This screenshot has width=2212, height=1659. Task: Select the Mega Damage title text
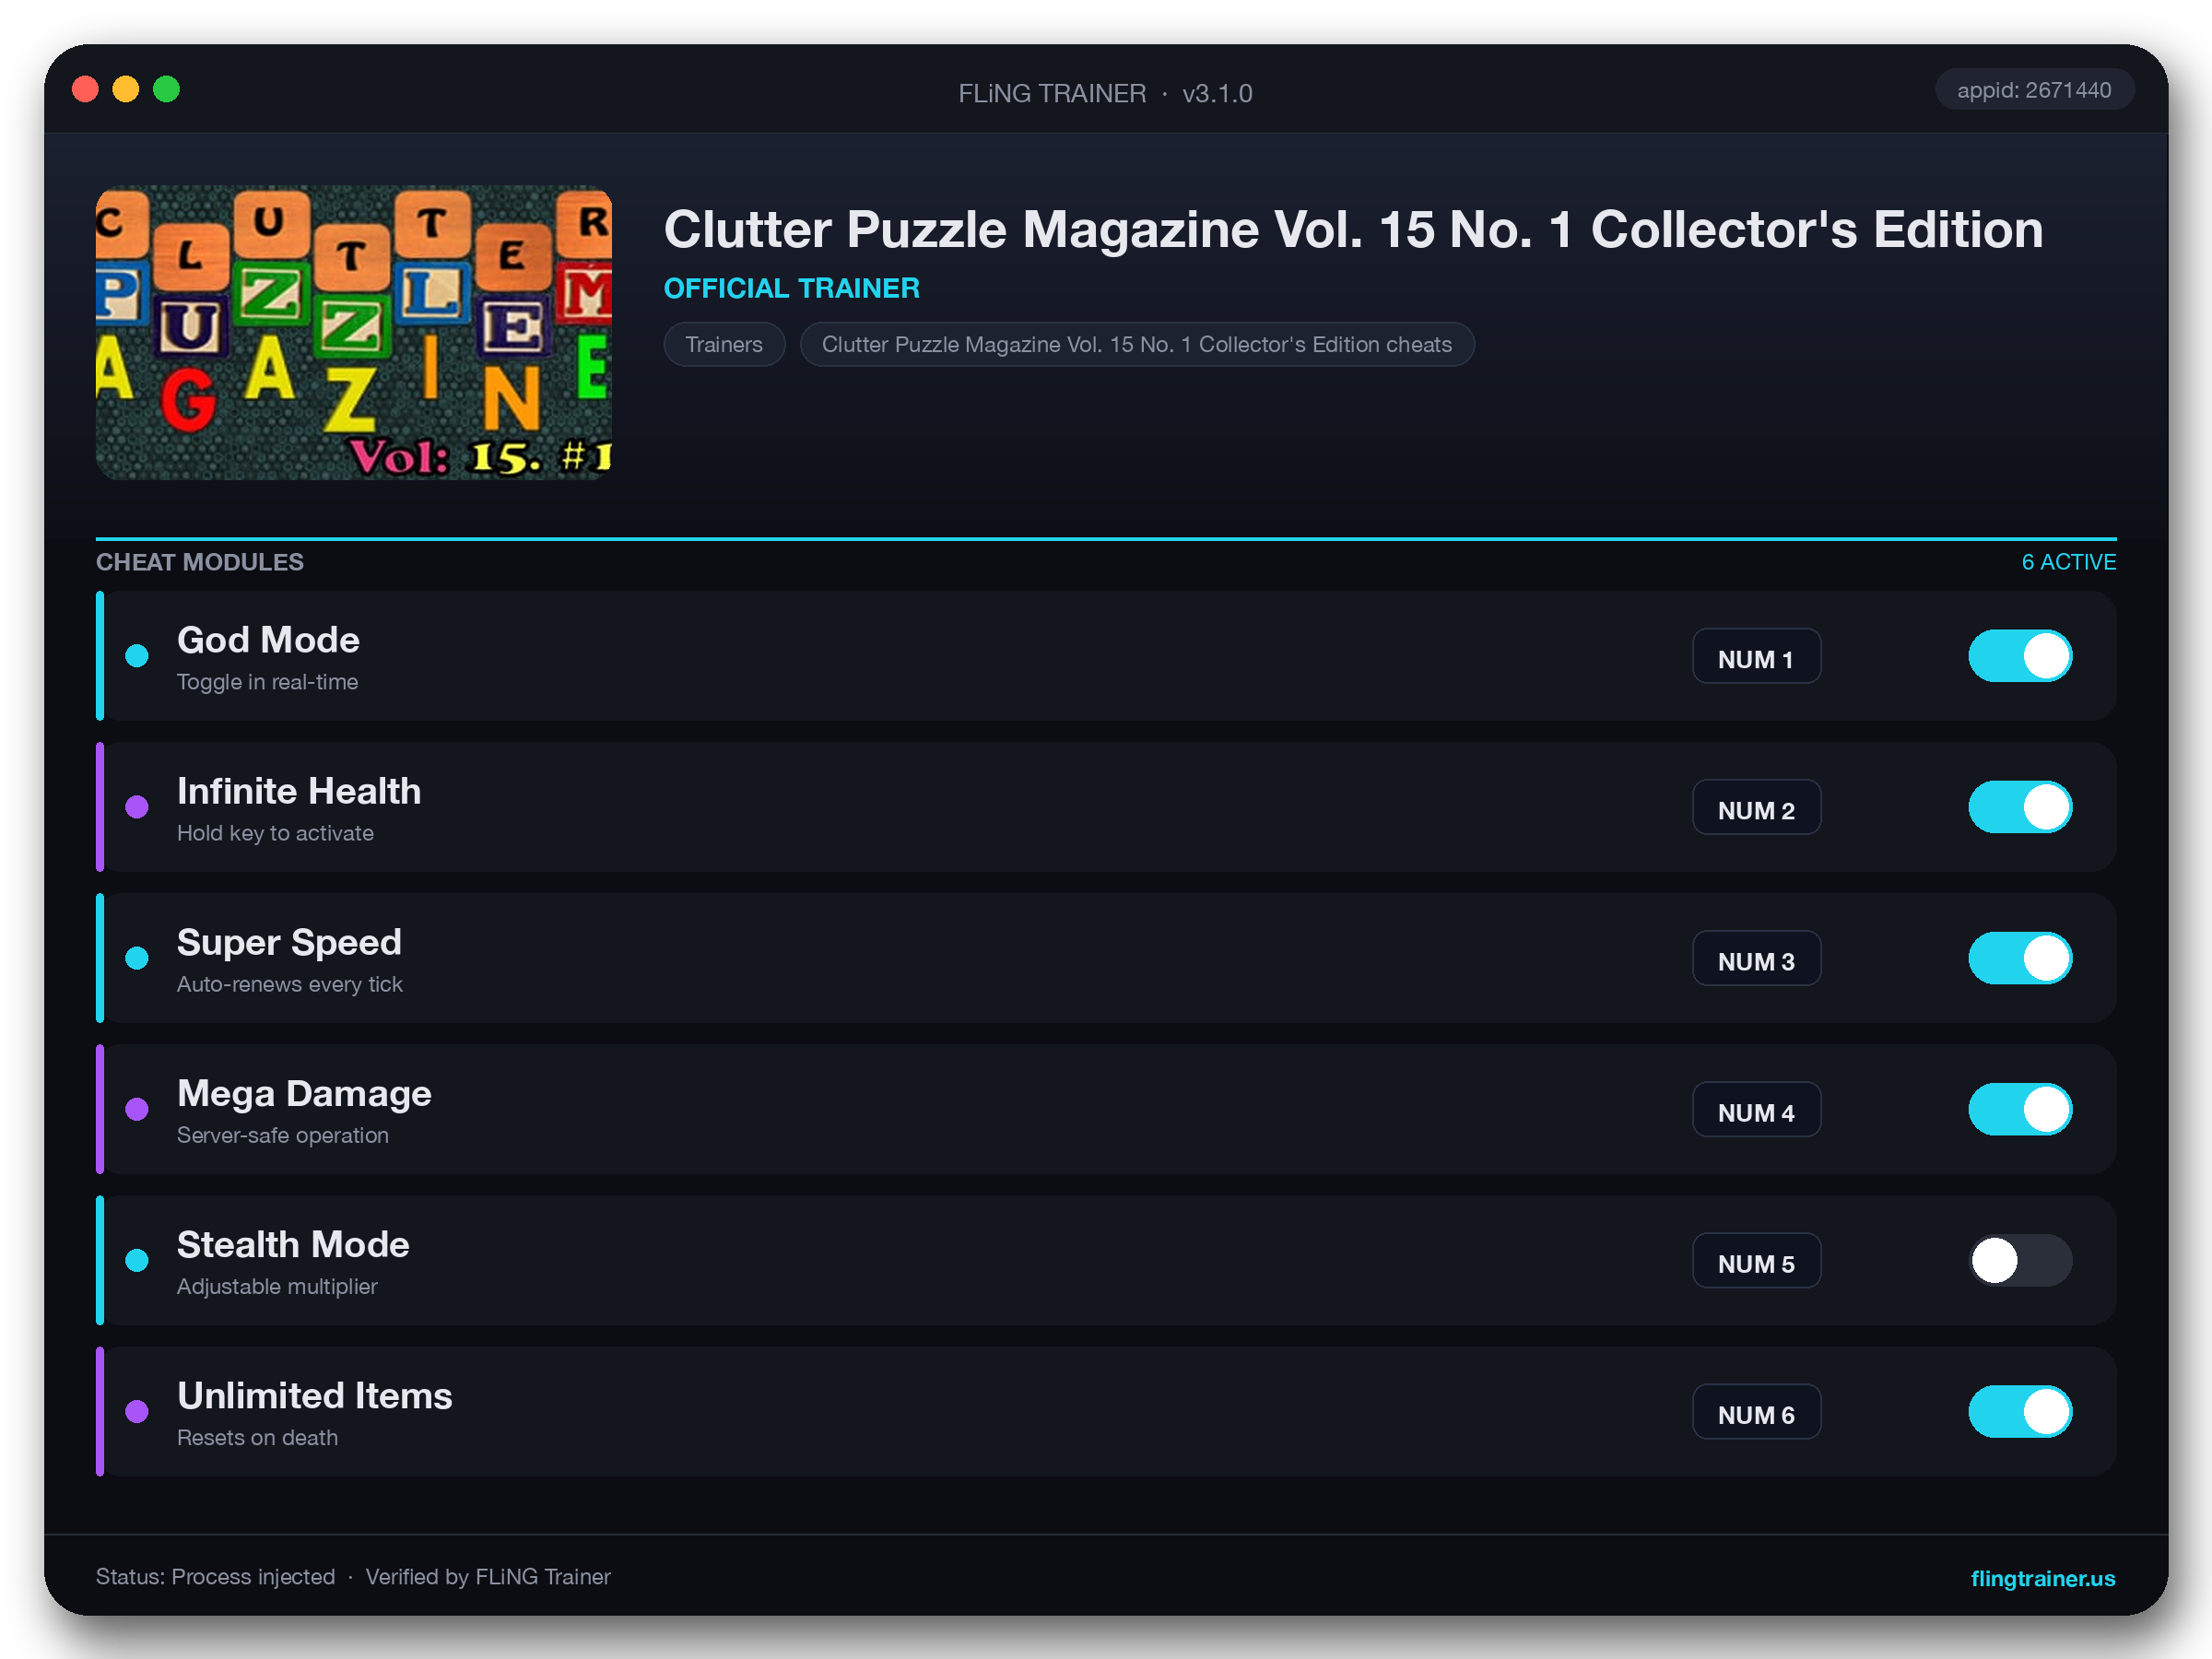[304, 1094]
